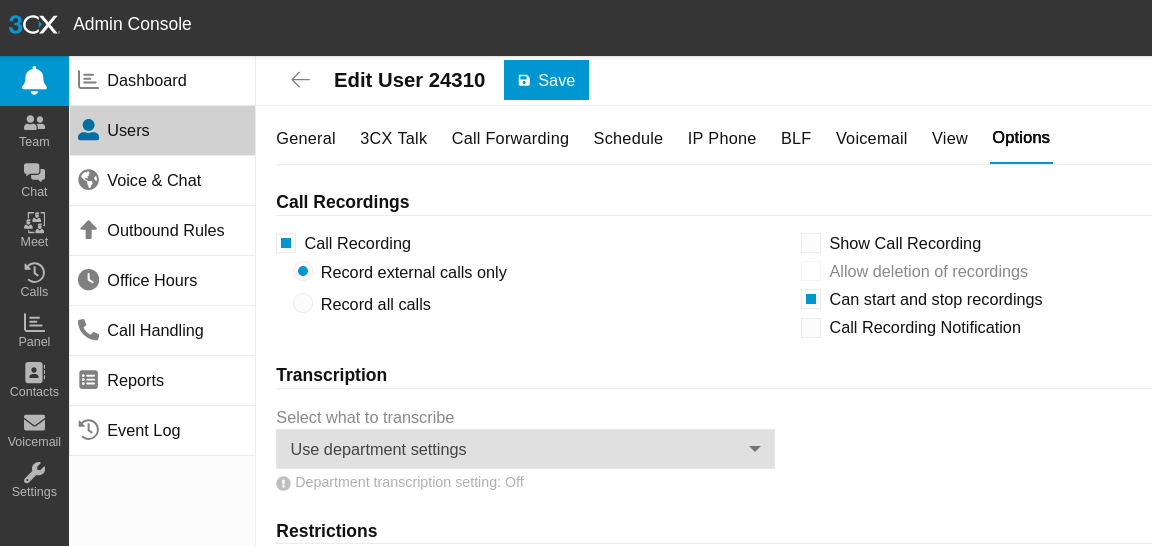Switch to the Schedule tab
The width and height of the screenshot is (1152, 546).
pos(628,139)
